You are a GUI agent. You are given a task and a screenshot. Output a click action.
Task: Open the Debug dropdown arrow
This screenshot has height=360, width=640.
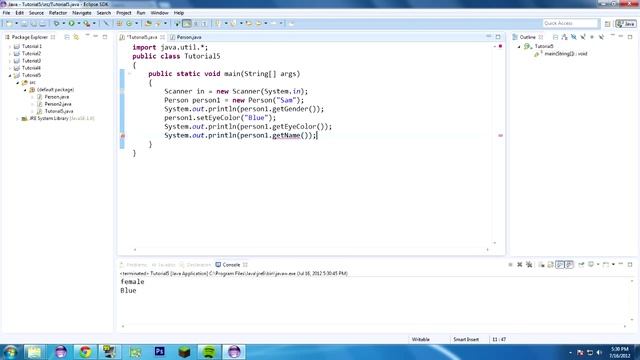(64, 23)
